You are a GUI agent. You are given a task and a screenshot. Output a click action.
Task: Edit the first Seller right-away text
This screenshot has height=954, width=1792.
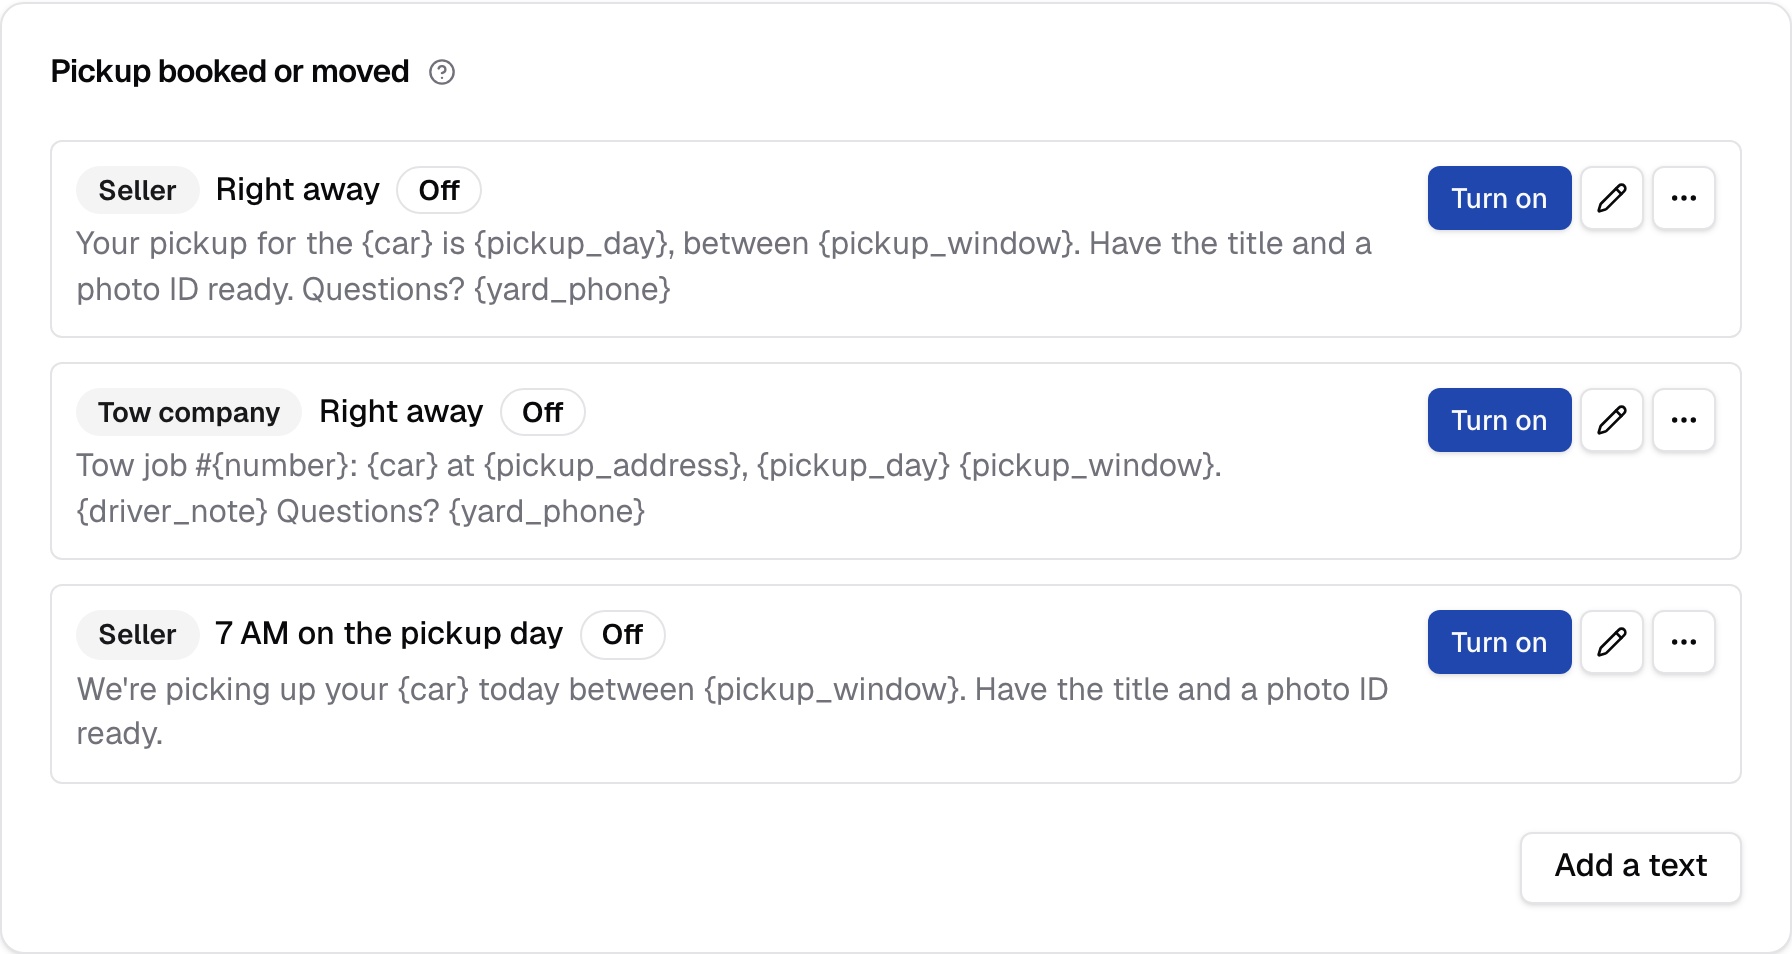click(x=1612, y=198)
